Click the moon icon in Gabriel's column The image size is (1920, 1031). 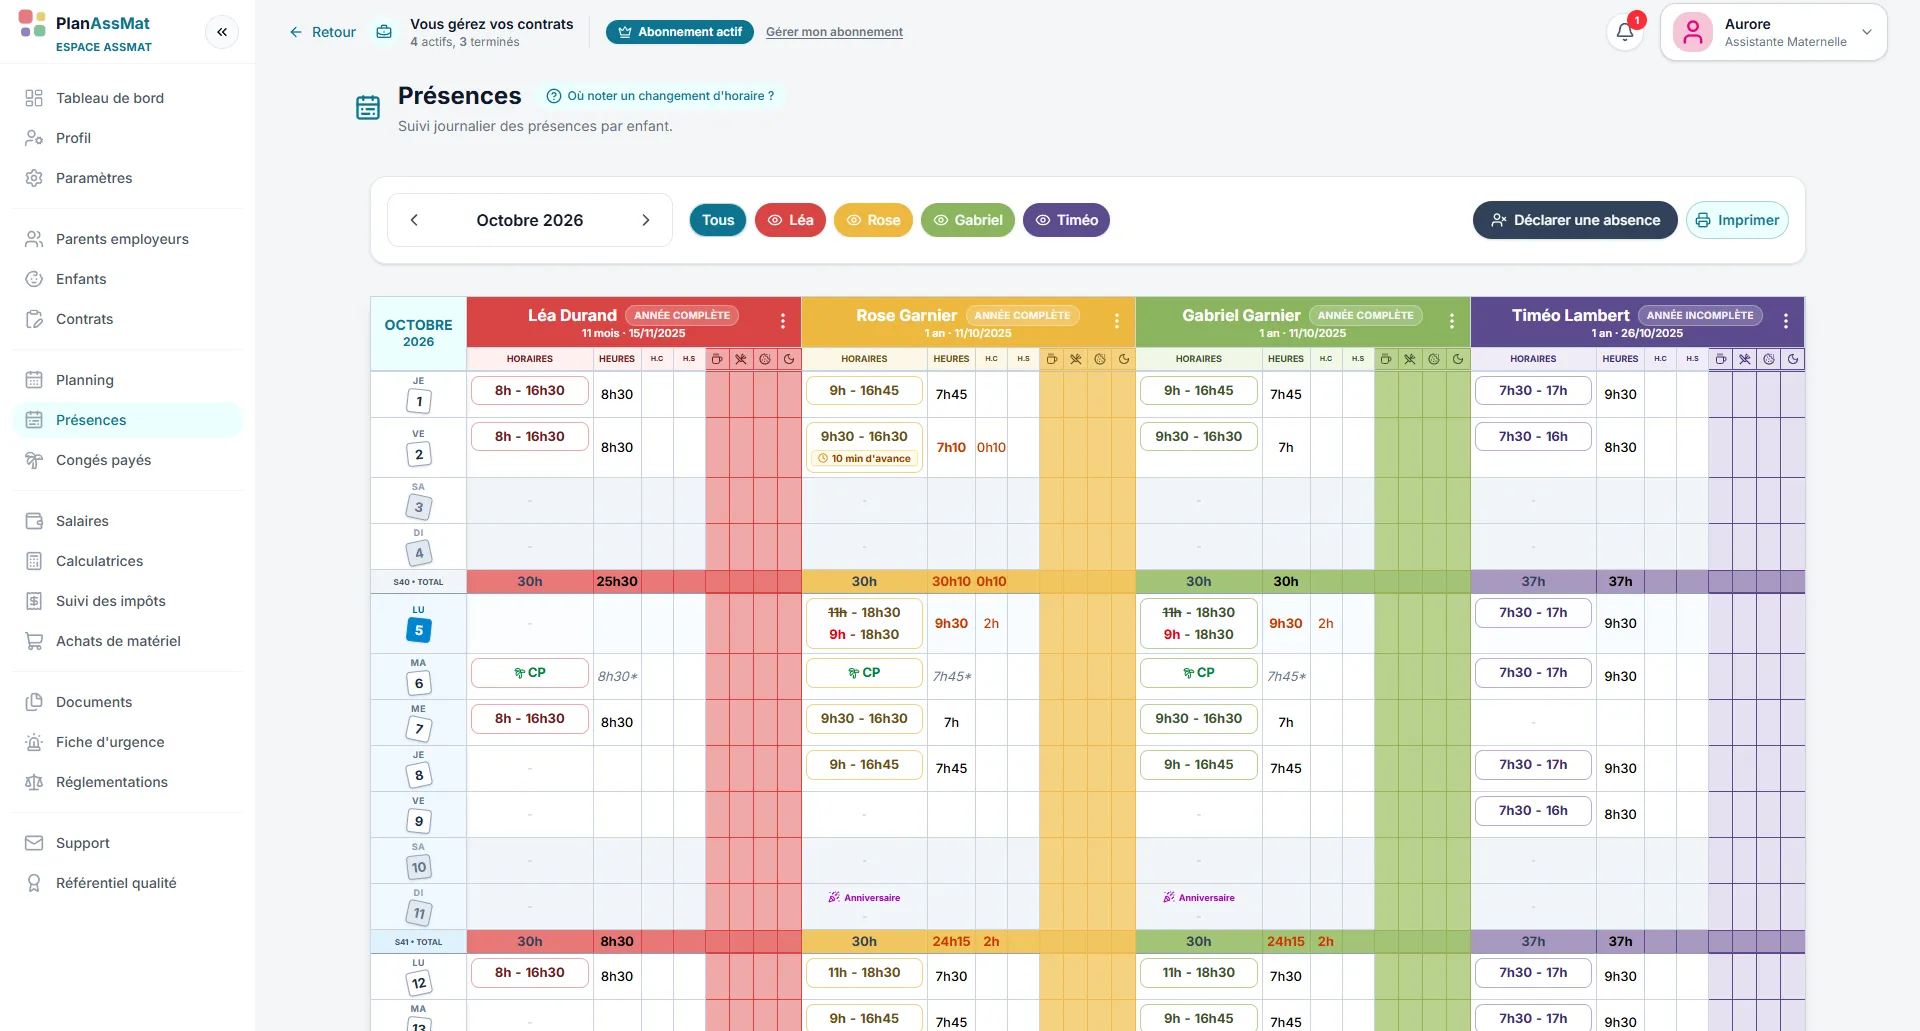pyautogui.click(x=1458, y=359)
